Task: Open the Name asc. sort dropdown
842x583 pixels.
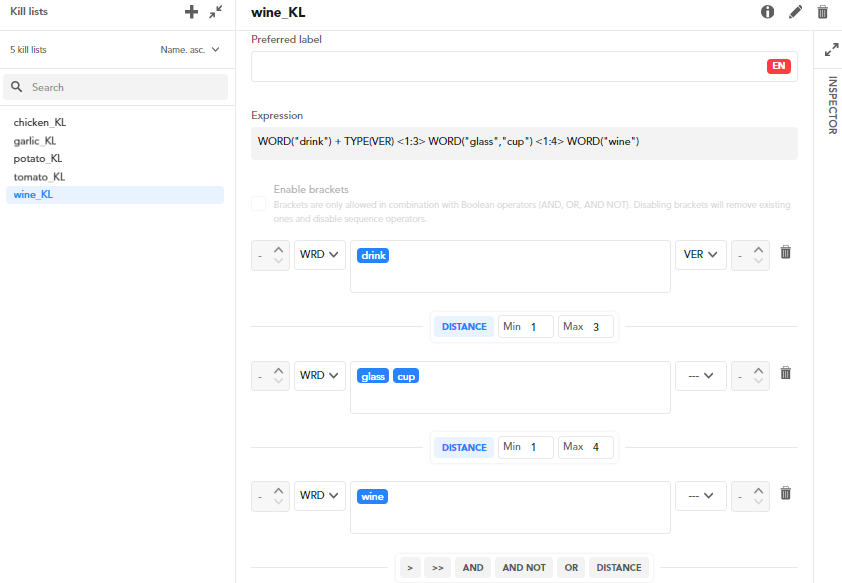Action: pyautogui.click(x=190, y=49)
